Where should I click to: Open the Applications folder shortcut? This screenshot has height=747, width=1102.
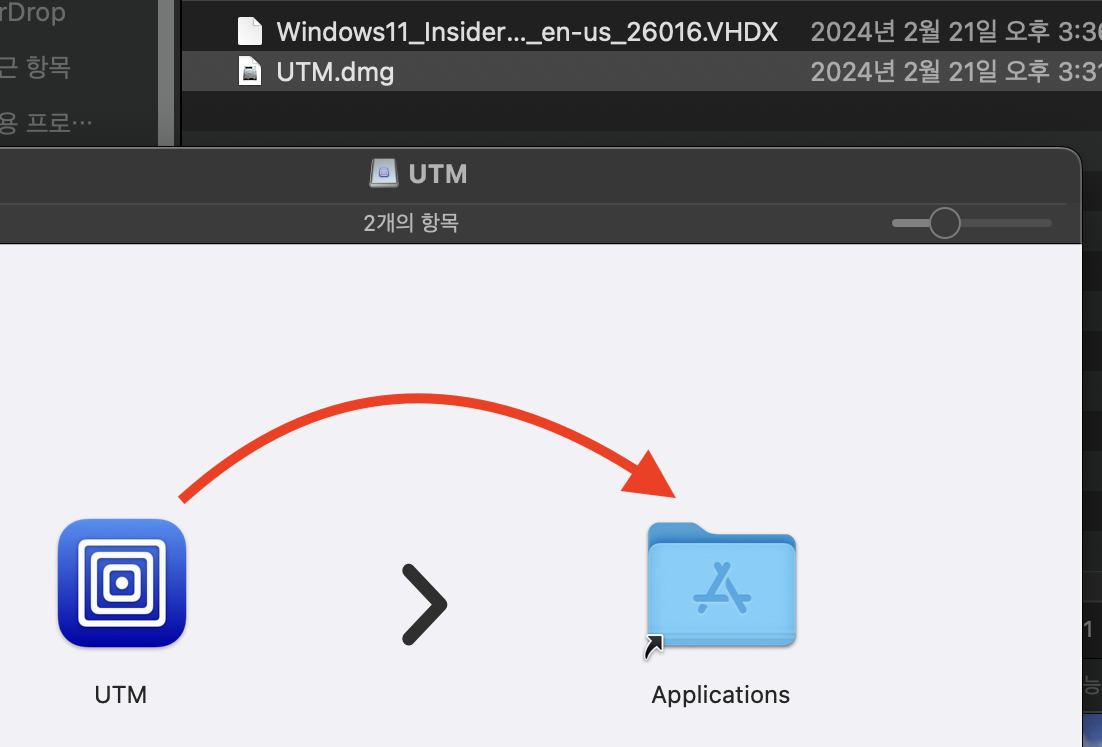pos(721,585)
